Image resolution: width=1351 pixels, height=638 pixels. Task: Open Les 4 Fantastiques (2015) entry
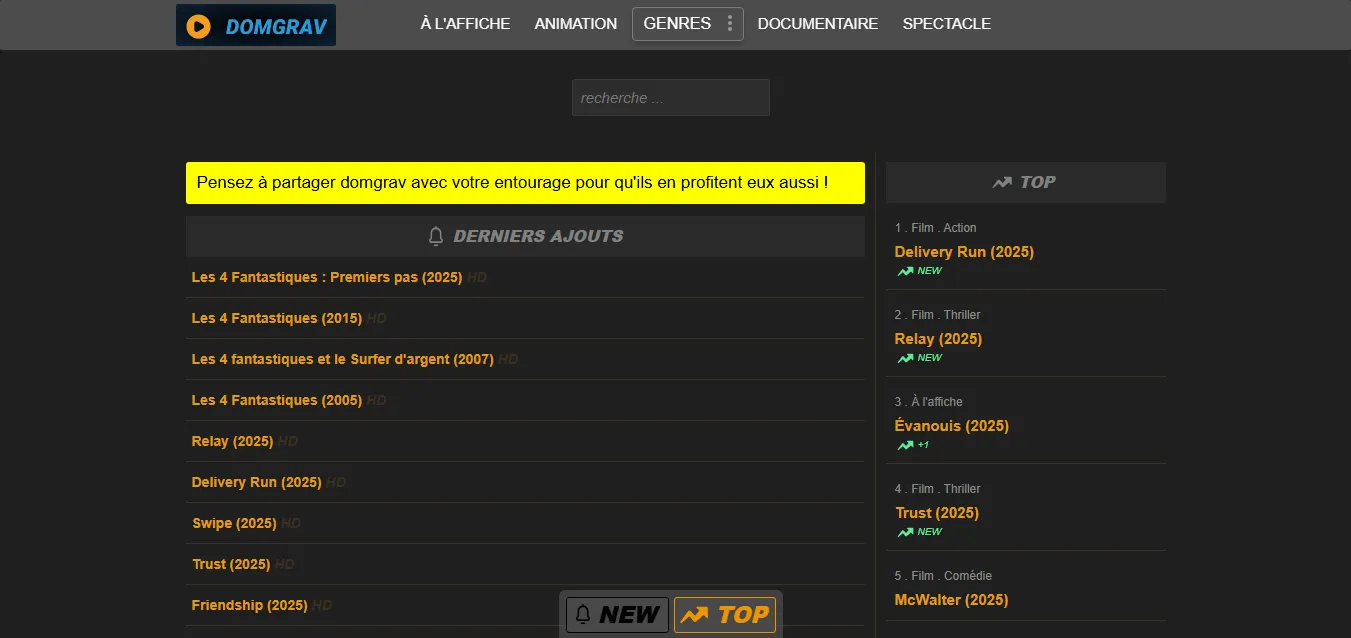[276, 318]
